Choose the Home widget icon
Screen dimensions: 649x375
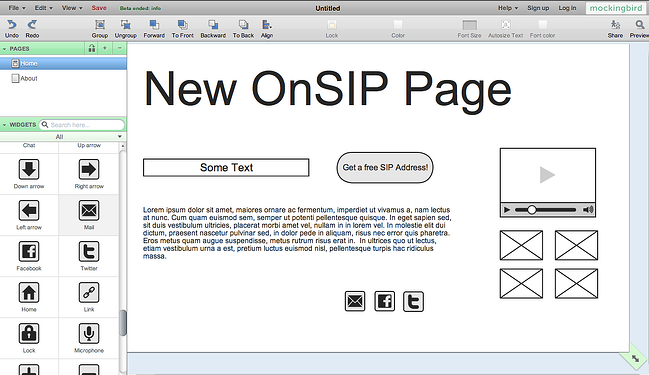click(x=29, y=292)
